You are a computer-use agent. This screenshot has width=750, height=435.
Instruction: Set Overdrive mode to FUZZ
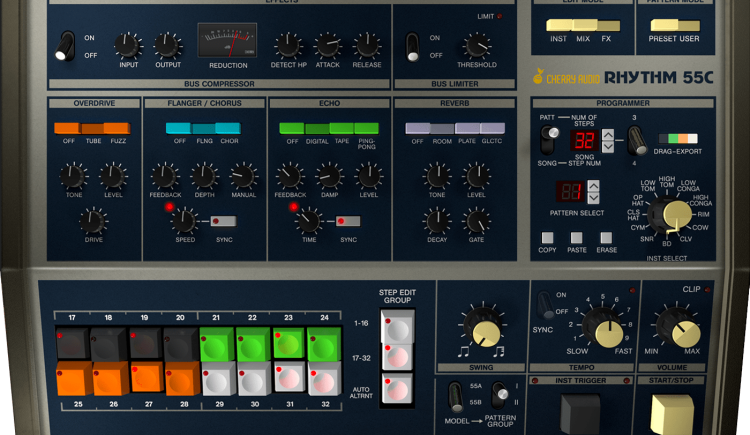pyautogui.click(x=117, y=128)
